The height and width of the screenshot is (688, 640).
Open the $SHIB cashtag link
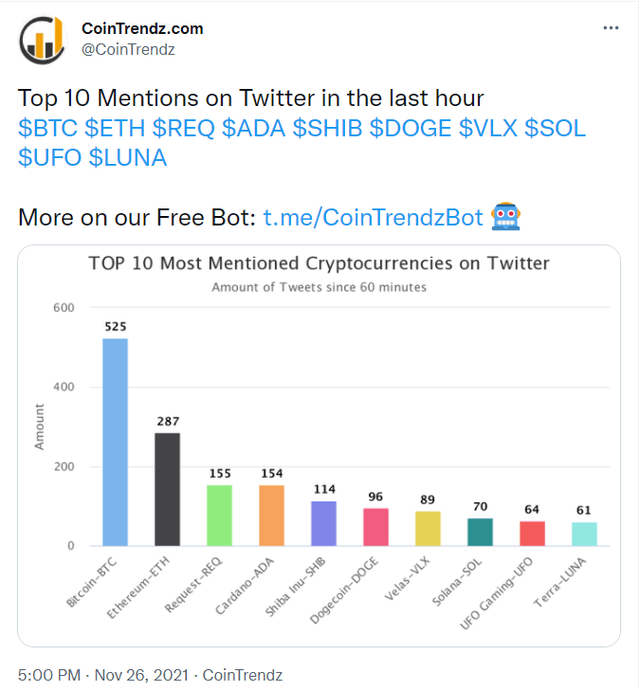pos(330,128)
